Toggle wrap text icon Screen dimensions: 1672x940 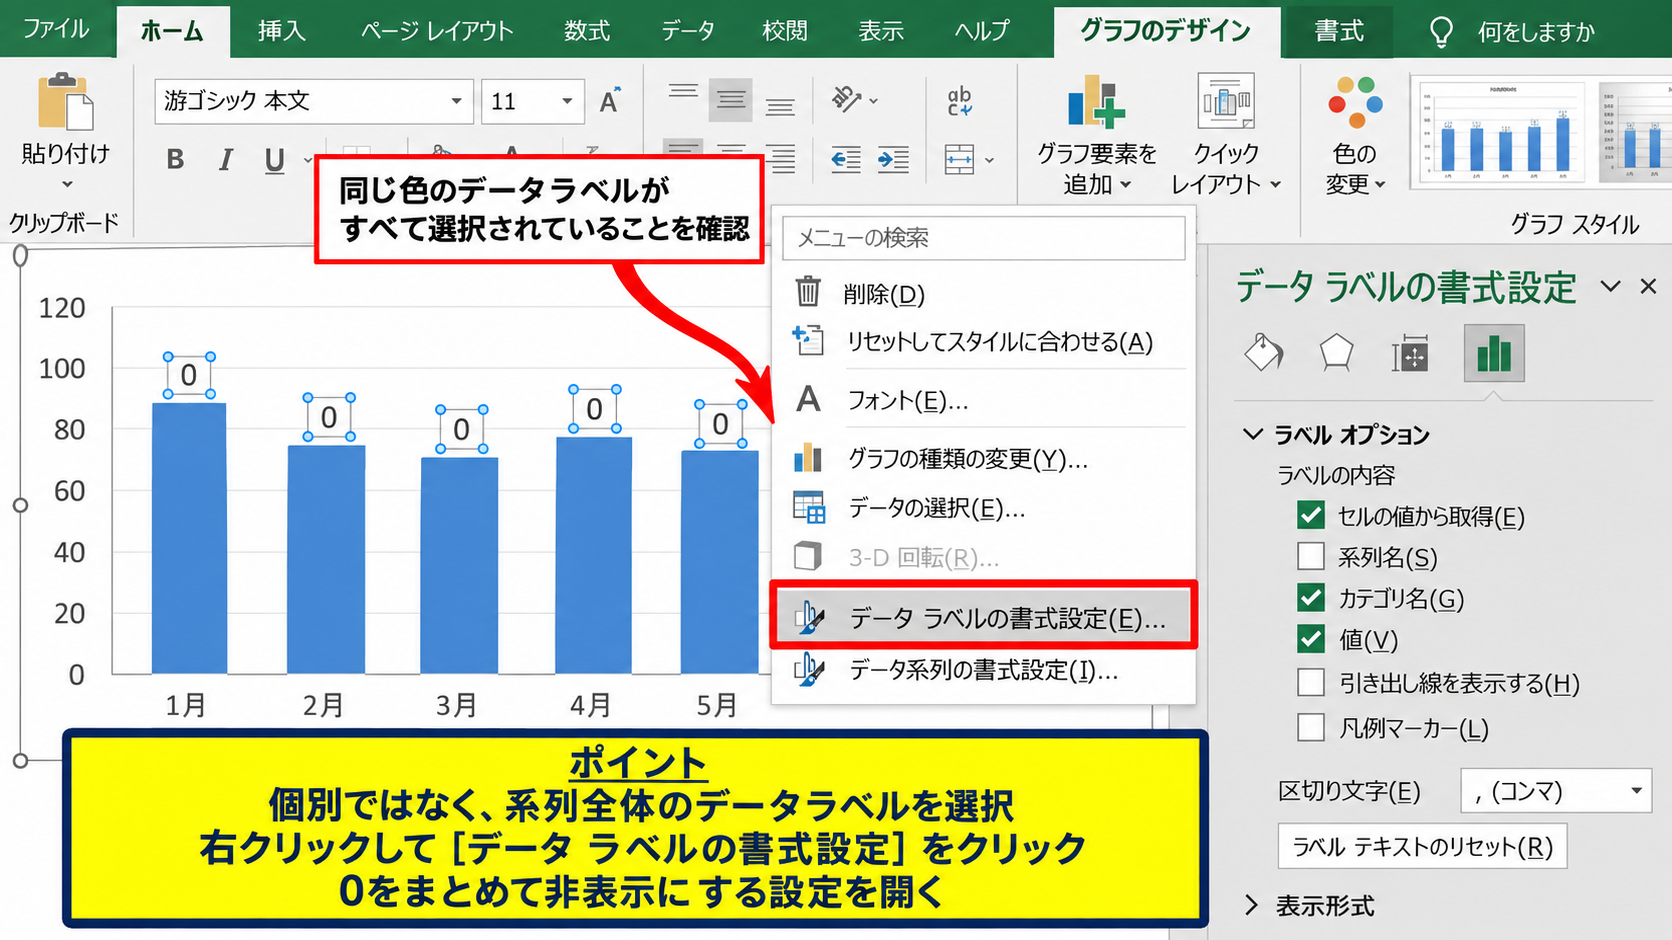(x=959, y=100)
